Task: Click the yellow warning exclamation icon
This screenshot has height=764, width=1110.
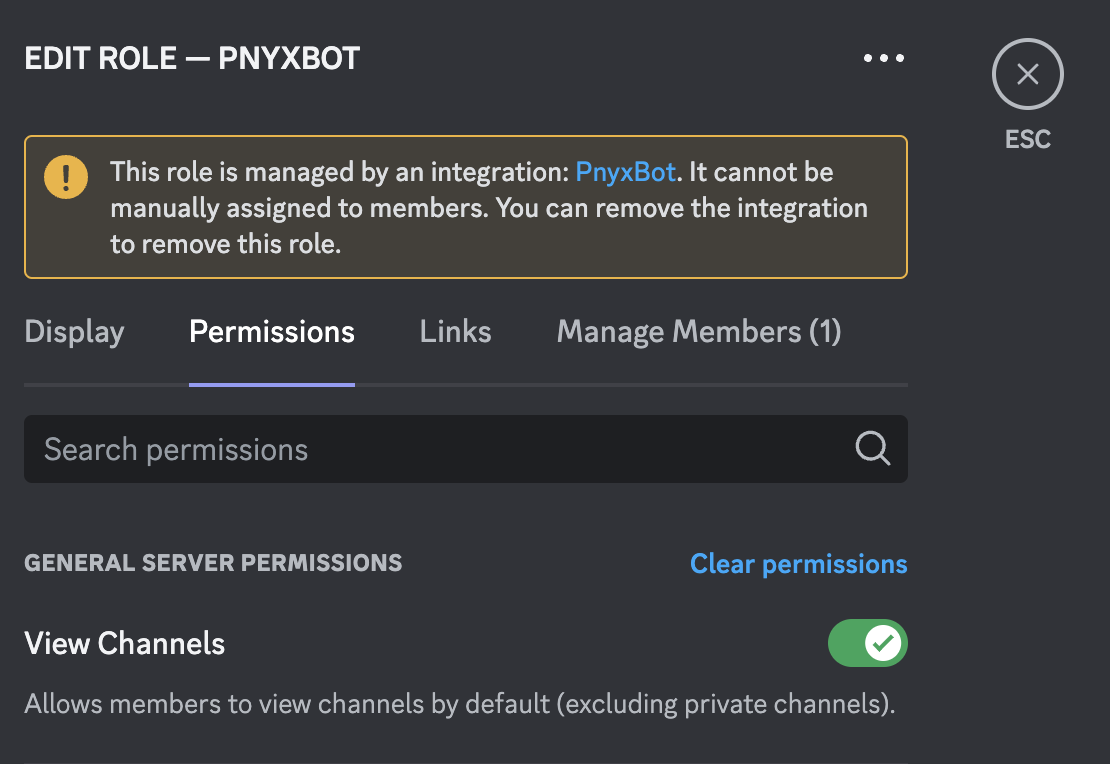Action: (x=66, y=177)
